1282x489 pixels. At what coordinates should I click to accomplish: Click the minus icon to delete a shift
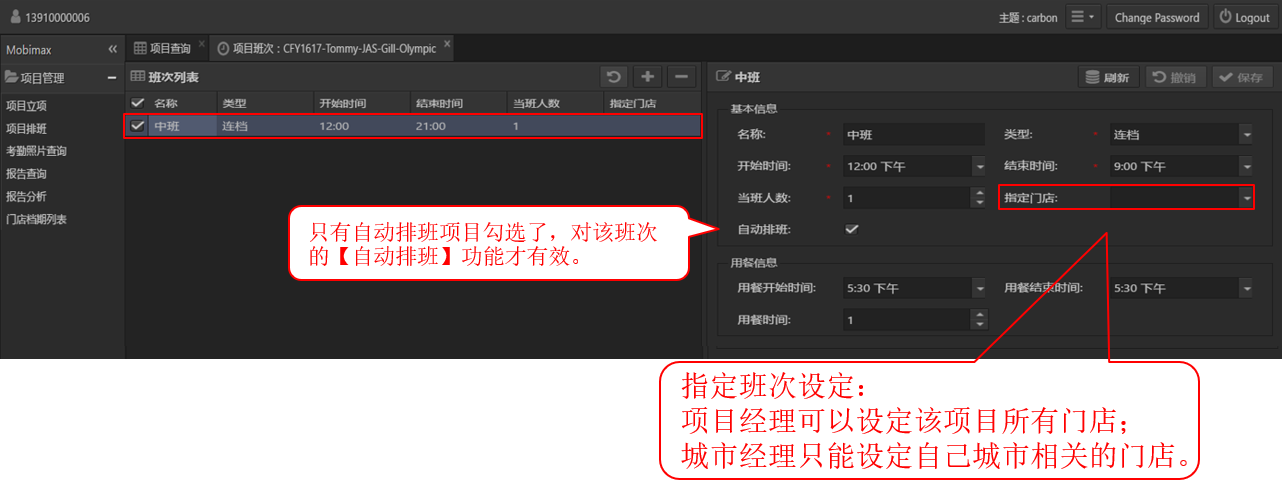[681, 77]
